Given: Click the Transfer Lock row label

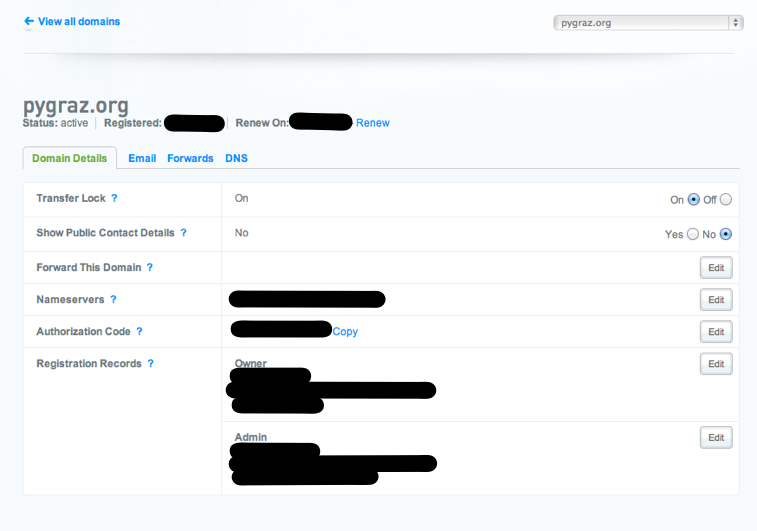Looking at the screenshot, I should pyautogui.click(x=71, y=198).
